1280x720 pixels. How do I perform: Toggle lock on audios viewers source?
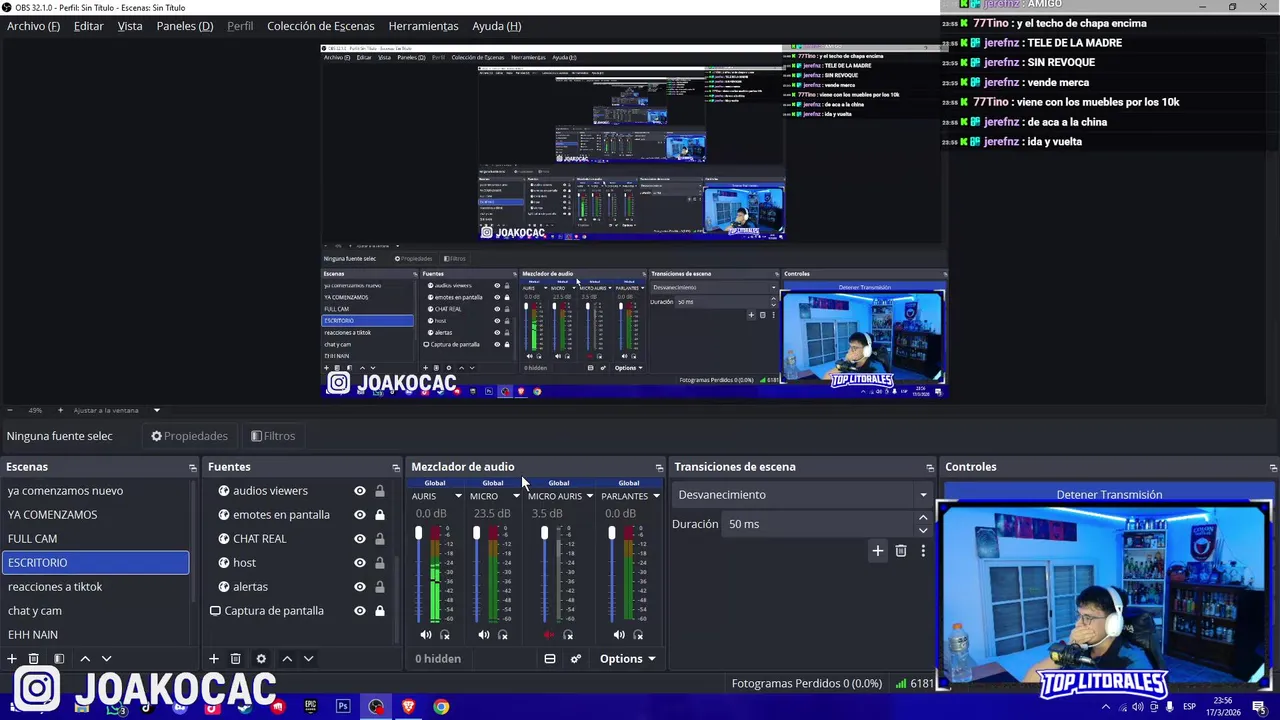pos(380,491)
